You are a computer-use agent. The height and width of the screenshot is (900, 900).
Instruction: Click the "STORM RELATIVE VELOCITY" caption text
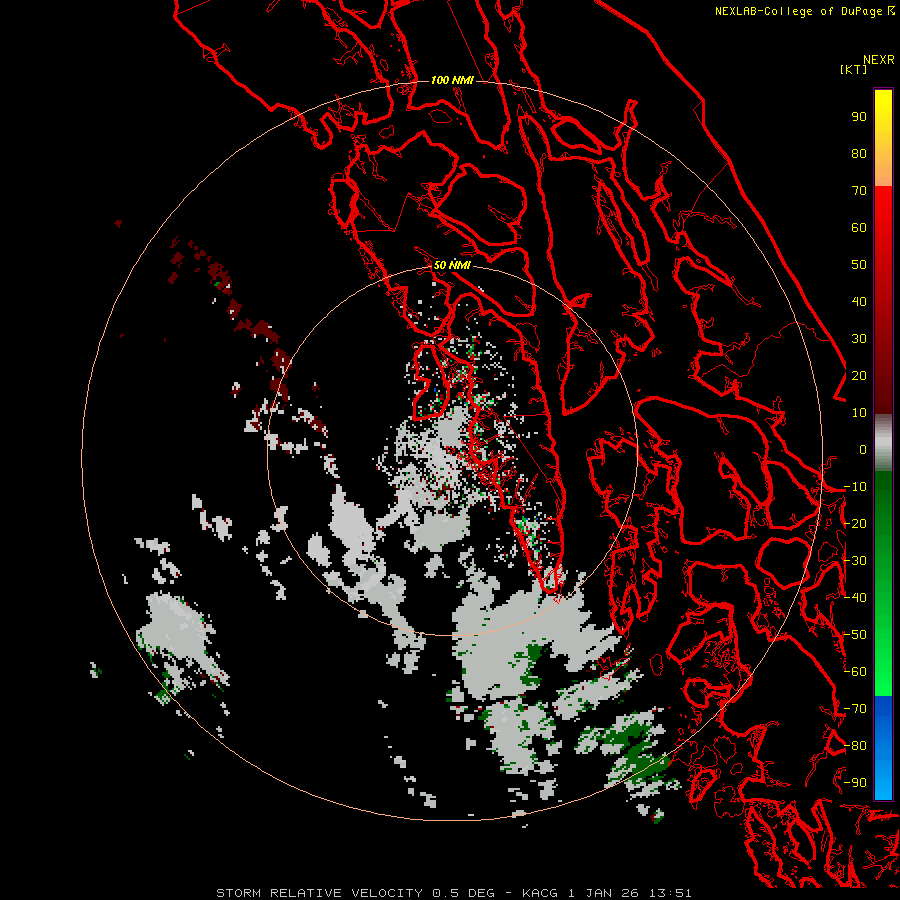click(x=320, y=893)
